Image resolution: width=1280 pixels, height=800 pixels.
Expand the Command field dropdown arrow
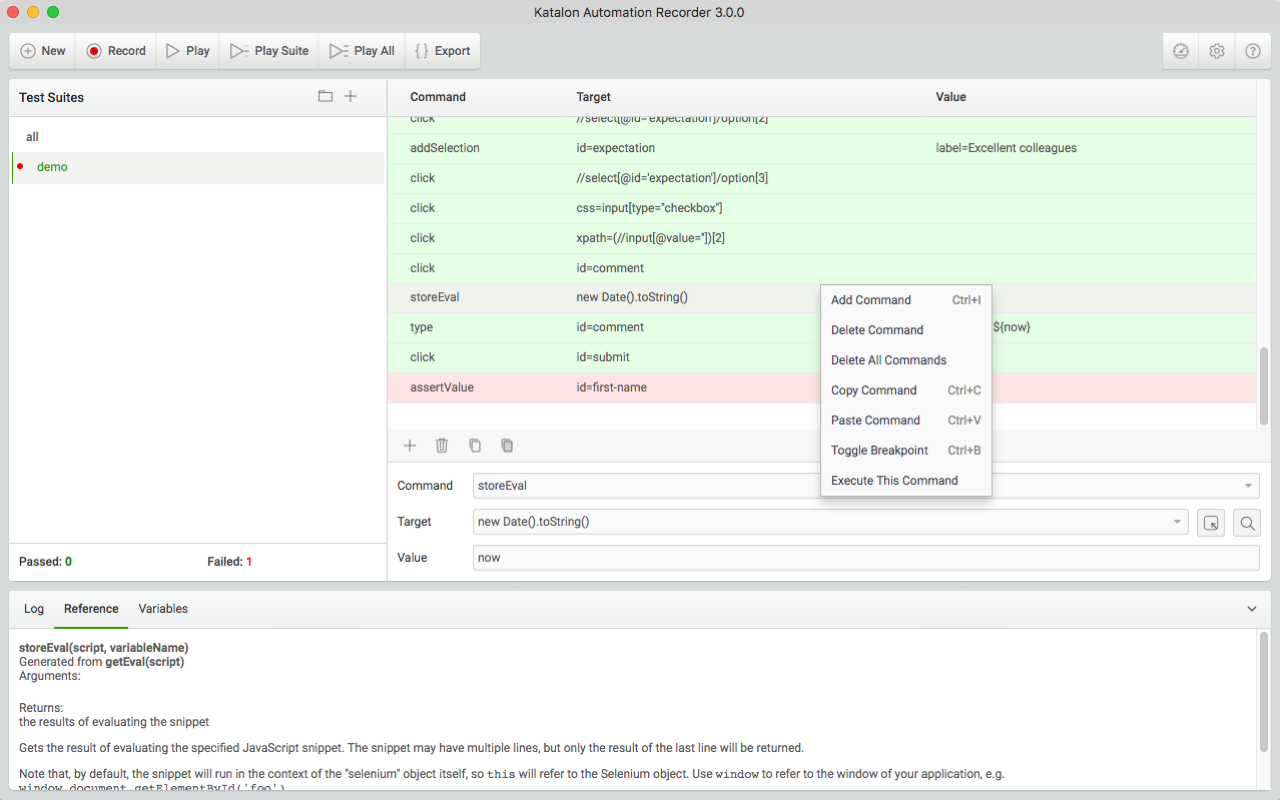pos(1249,486)
